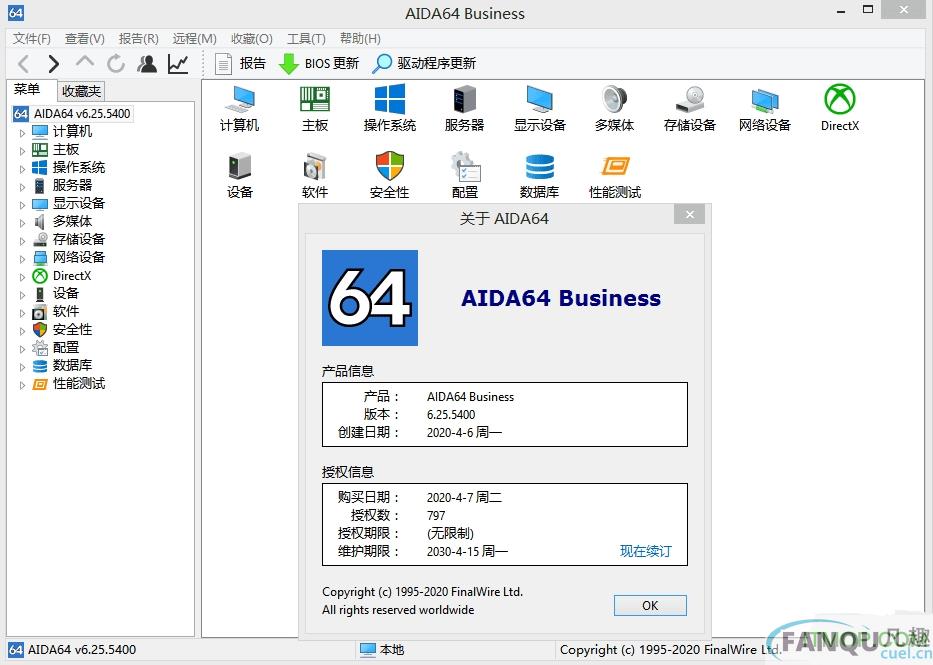Expand the 存储设备 node in the sidebar tree

(x=23, y=240)
